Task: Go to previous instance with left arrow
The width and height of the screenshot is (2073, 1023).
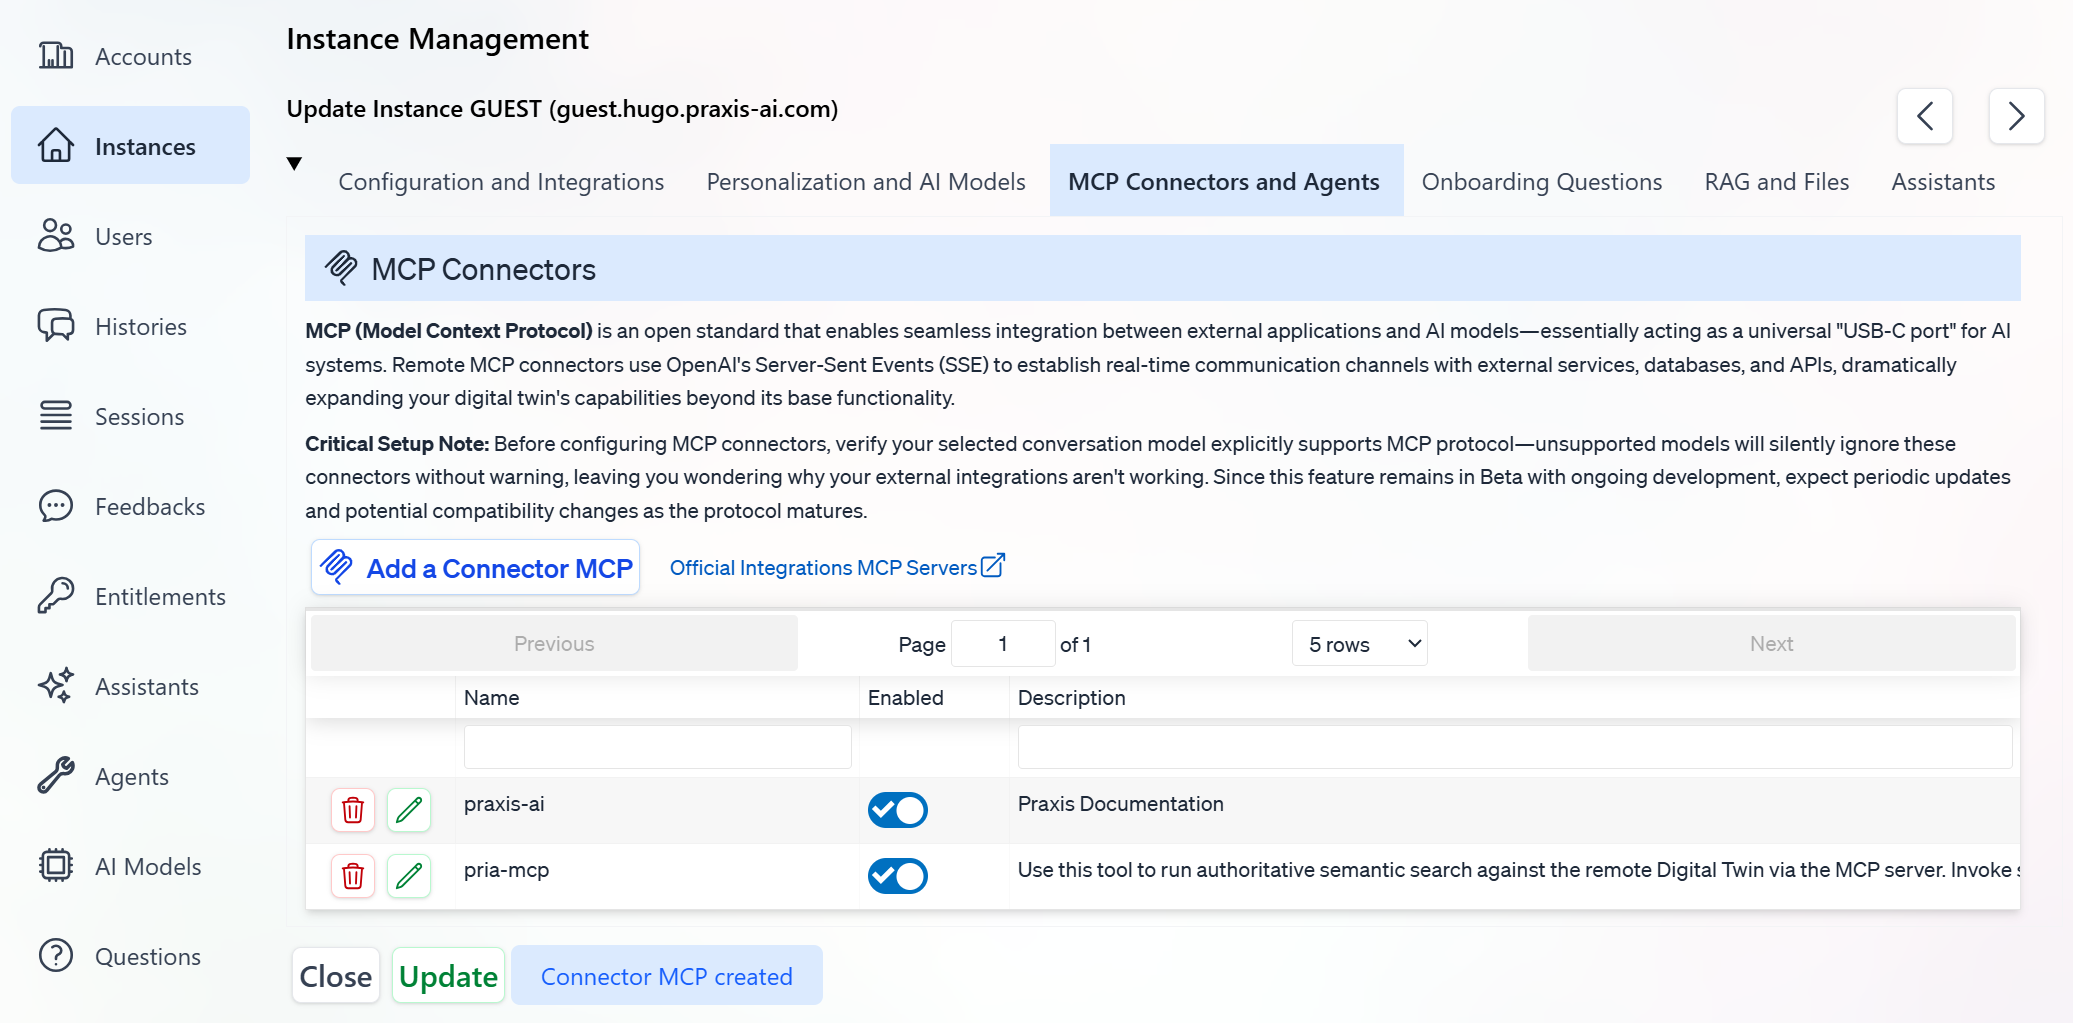Action: point(1925,117)
